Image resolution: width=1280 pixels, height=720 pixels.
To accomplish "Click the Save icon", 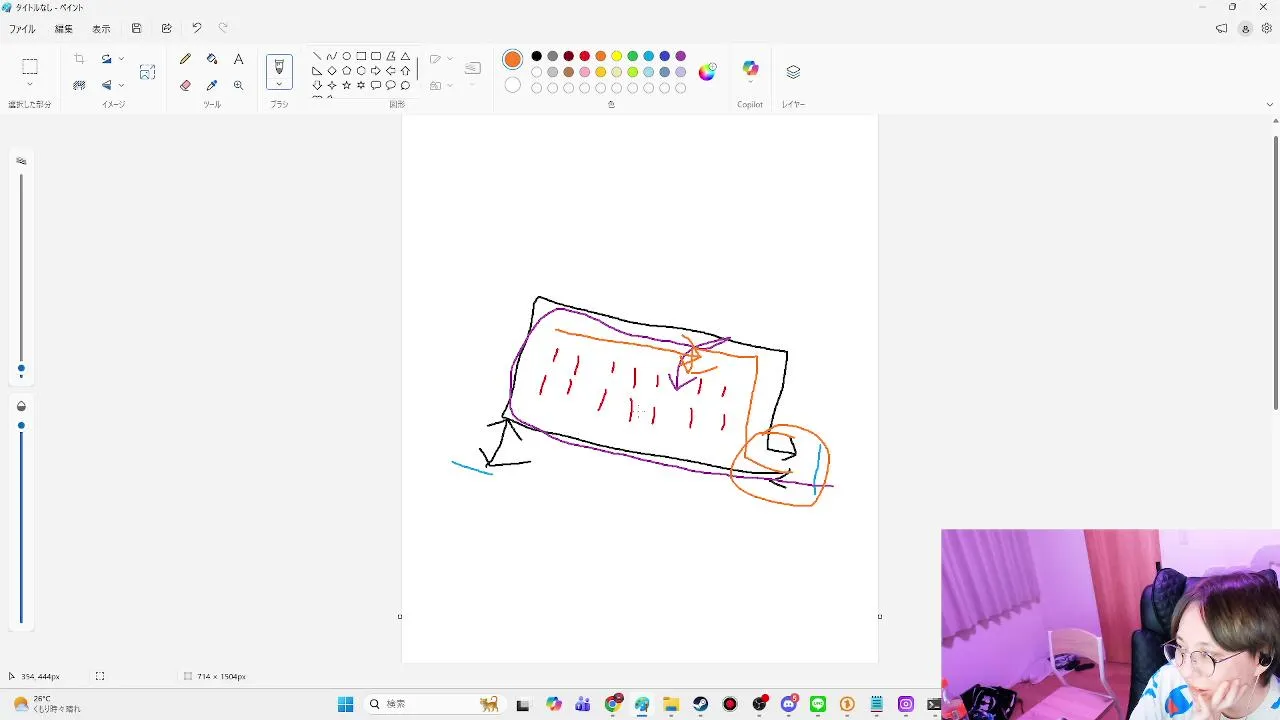I will click(x=137, y=29).
